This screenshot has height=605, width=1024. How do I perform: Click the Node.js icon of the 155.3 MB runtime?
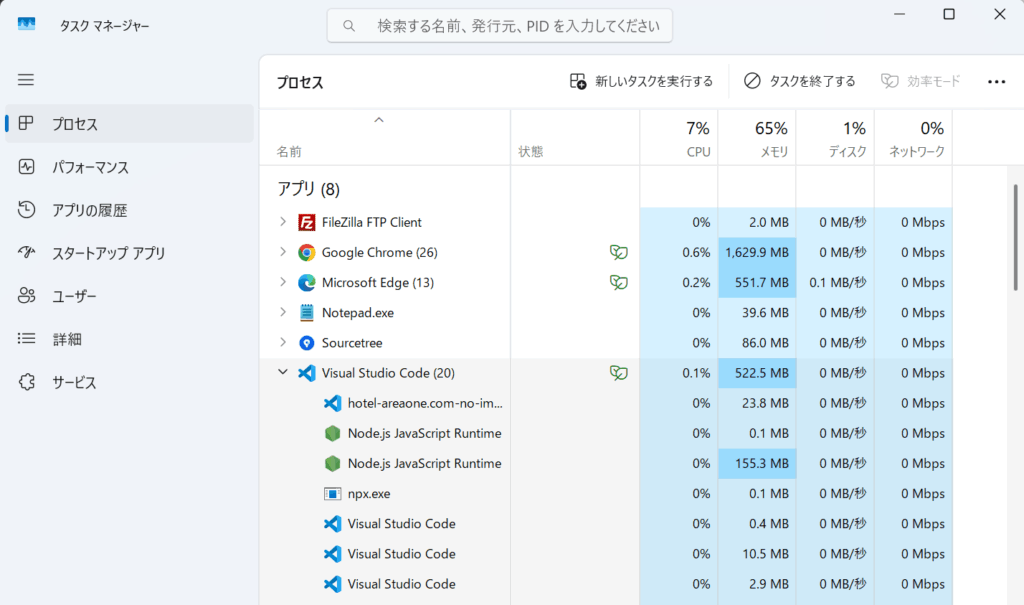click(x=332, y=463)
